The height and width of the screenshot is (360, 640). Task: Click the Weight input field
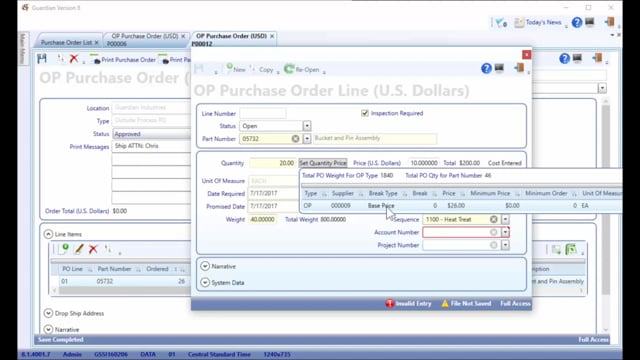pos(262,220)
